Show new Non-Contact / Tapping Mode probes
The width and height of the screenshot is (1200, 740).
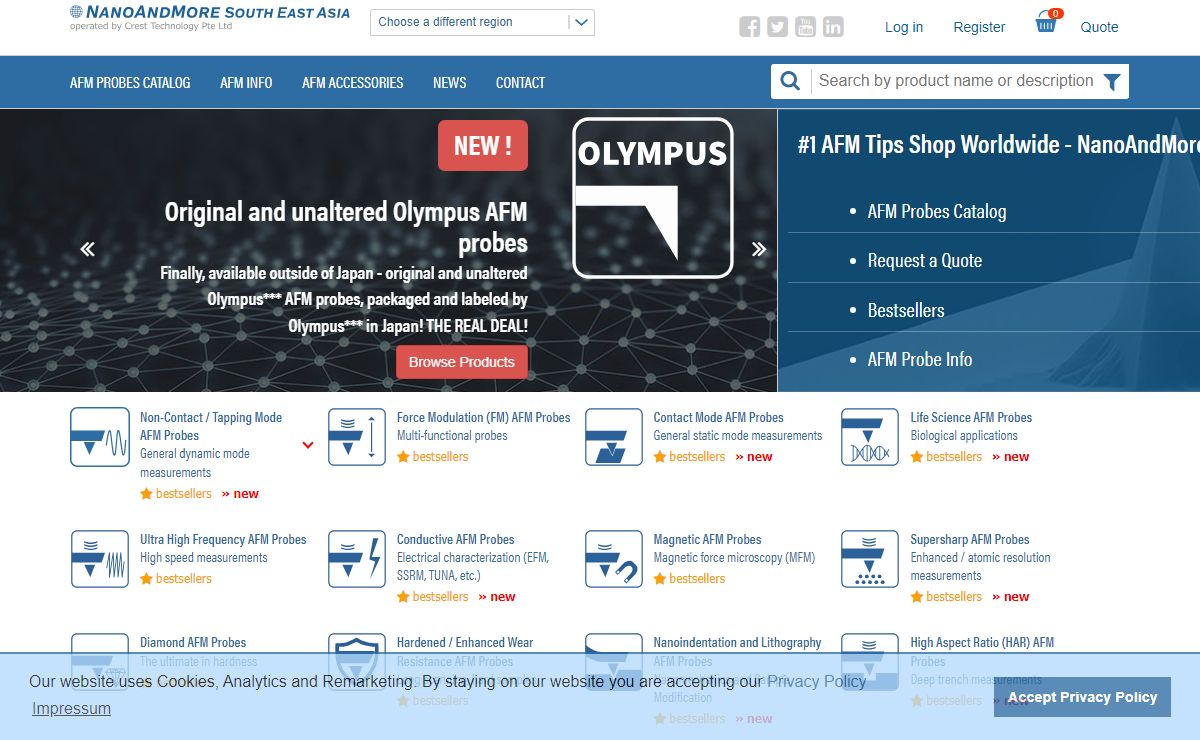tap(240, 493)
